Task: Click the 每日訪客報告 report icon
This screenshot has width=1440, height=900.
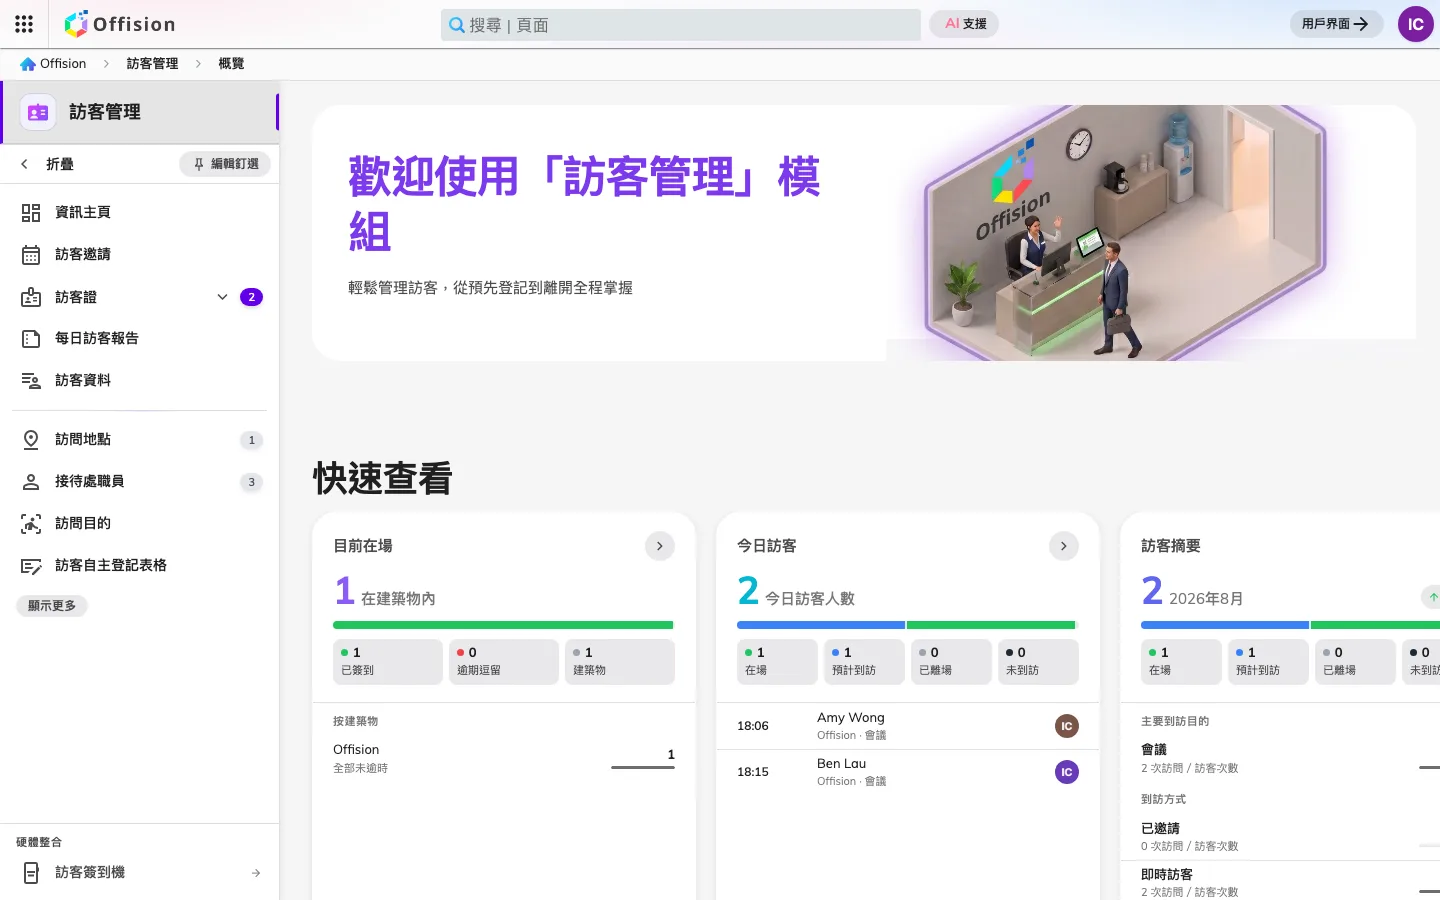Action: point(31,339)
